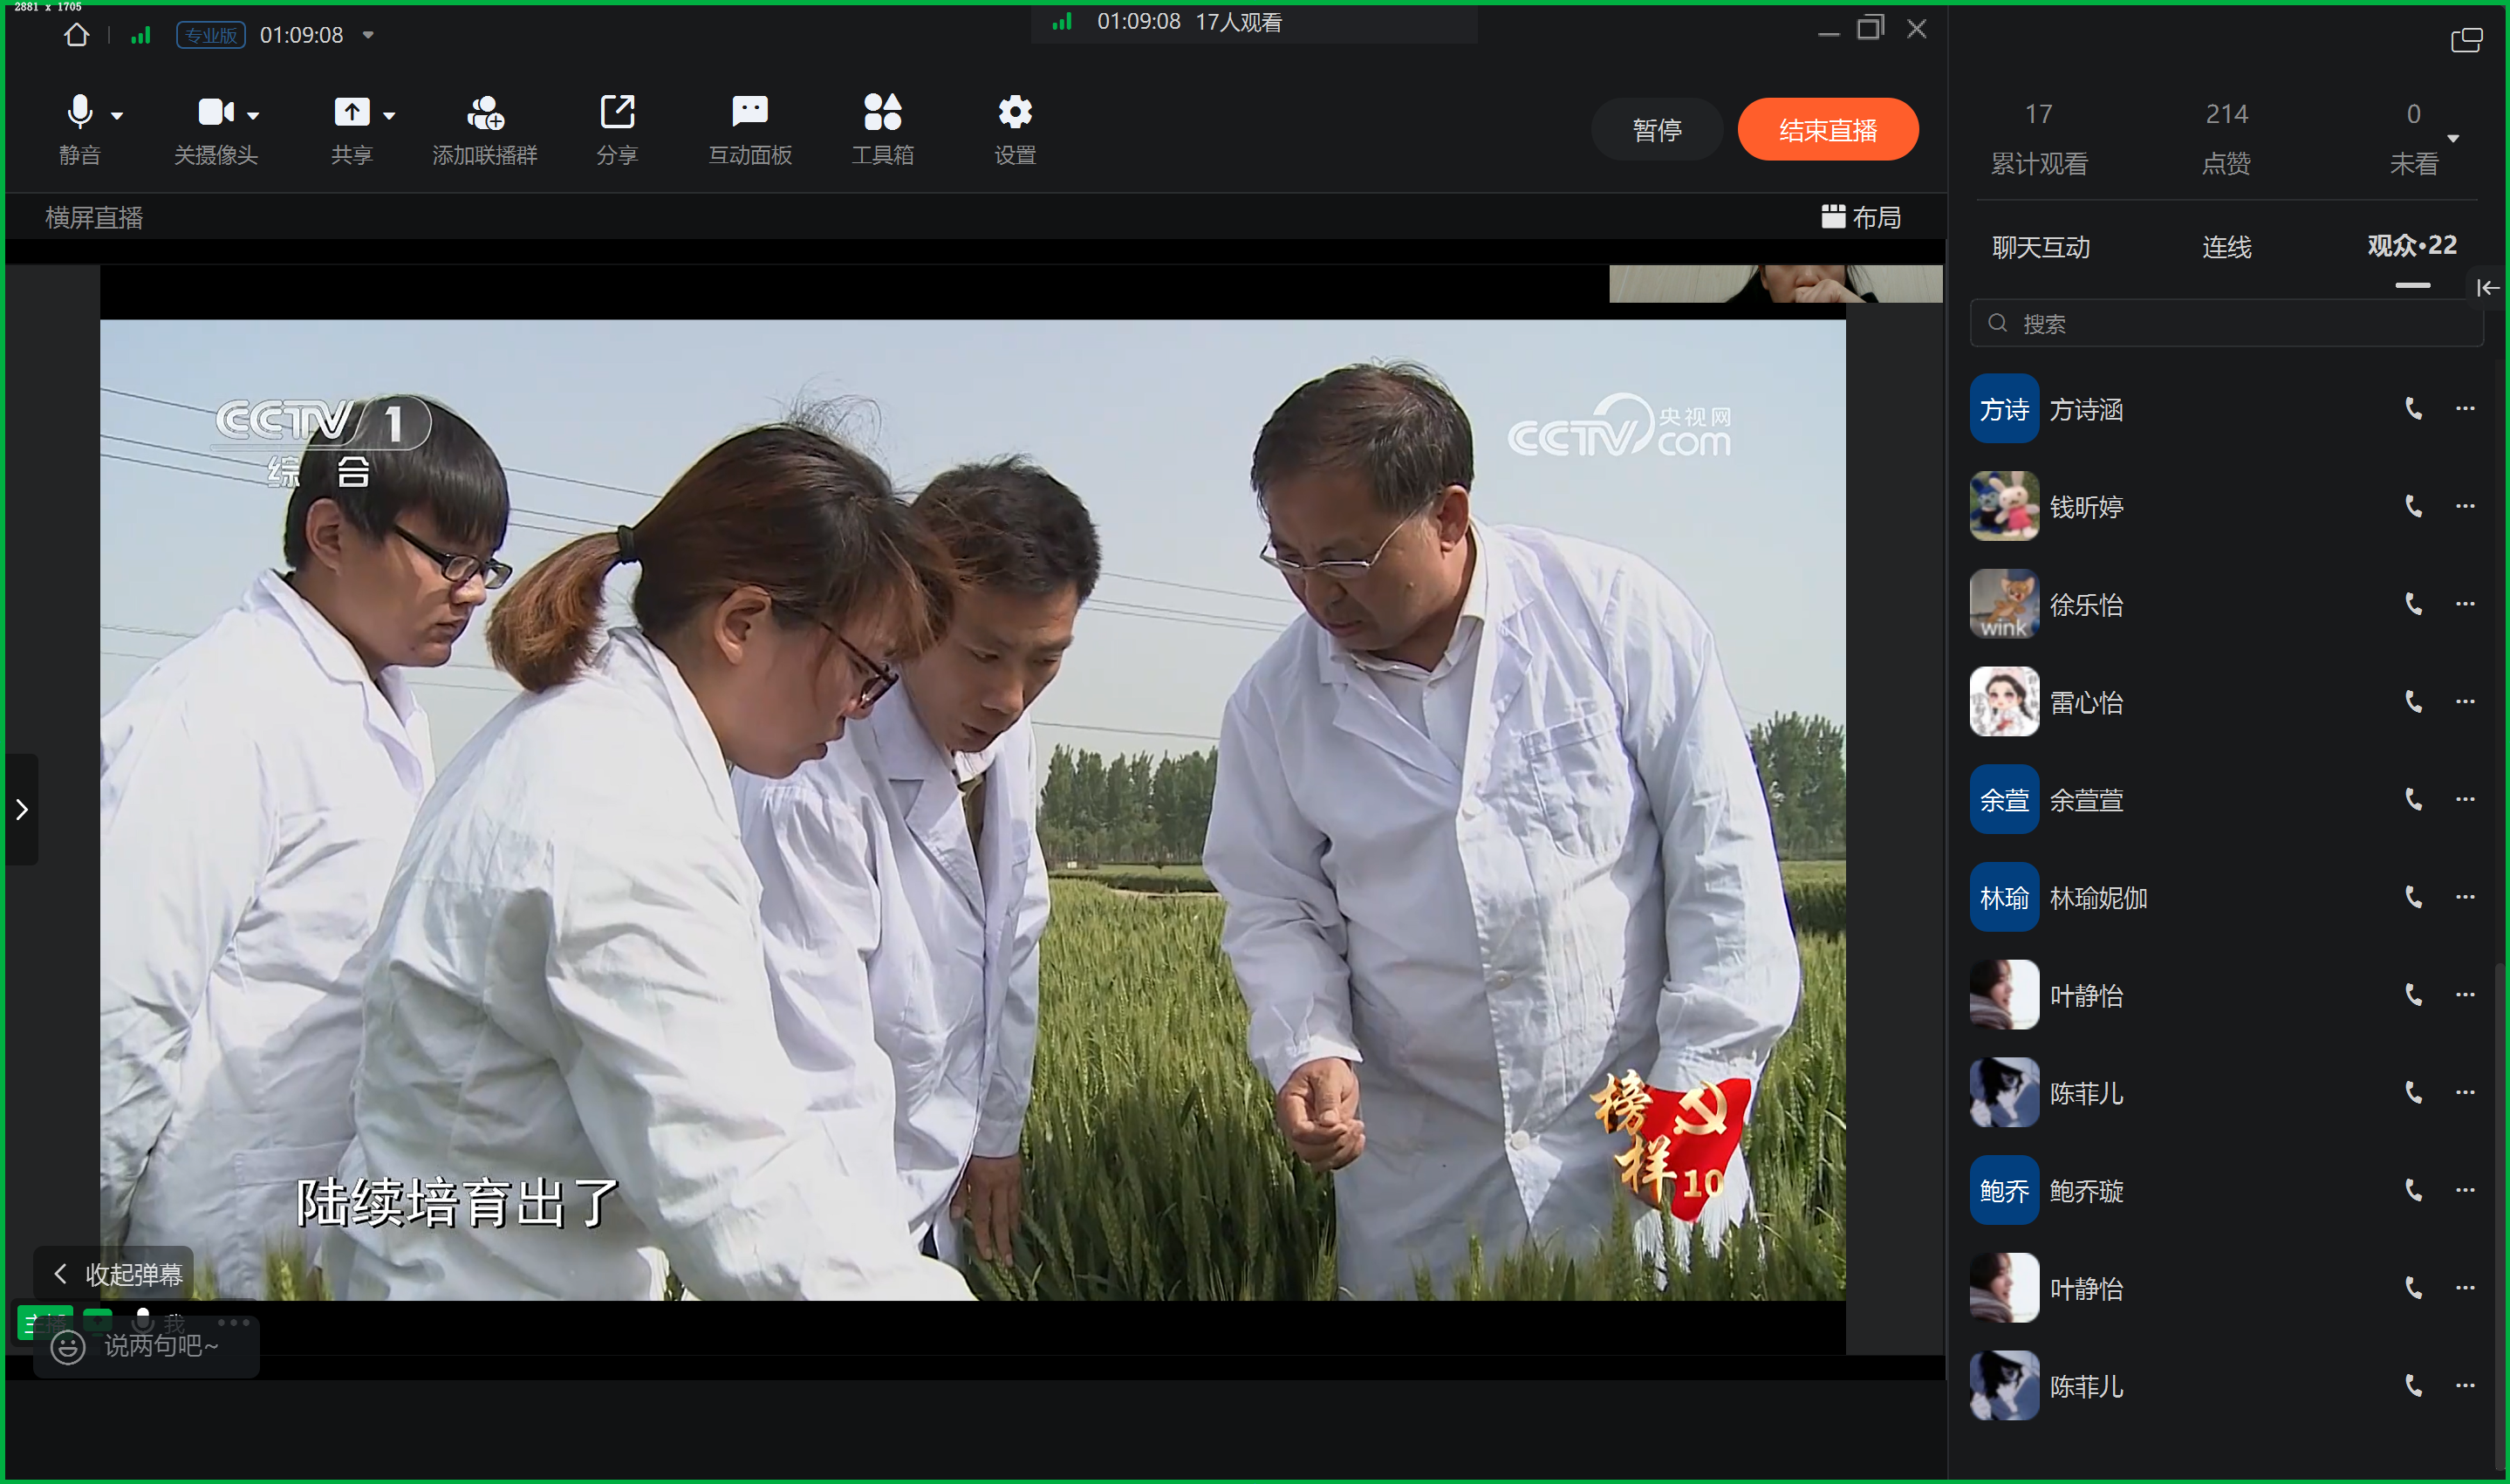Switch to the 连线 tab
The image size is (2510, 1484).
point(2226,247)
